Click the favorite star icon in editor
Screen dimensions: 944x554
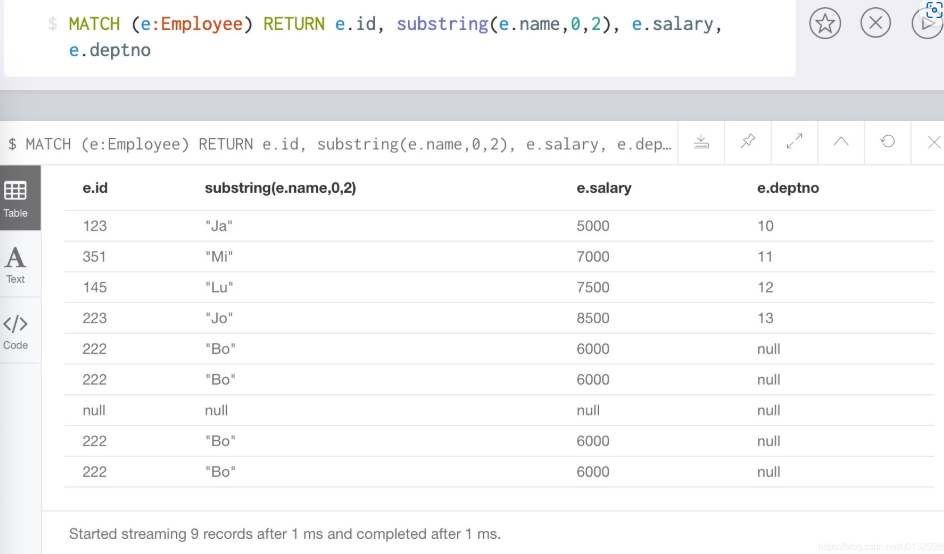(x=825, y=23)
